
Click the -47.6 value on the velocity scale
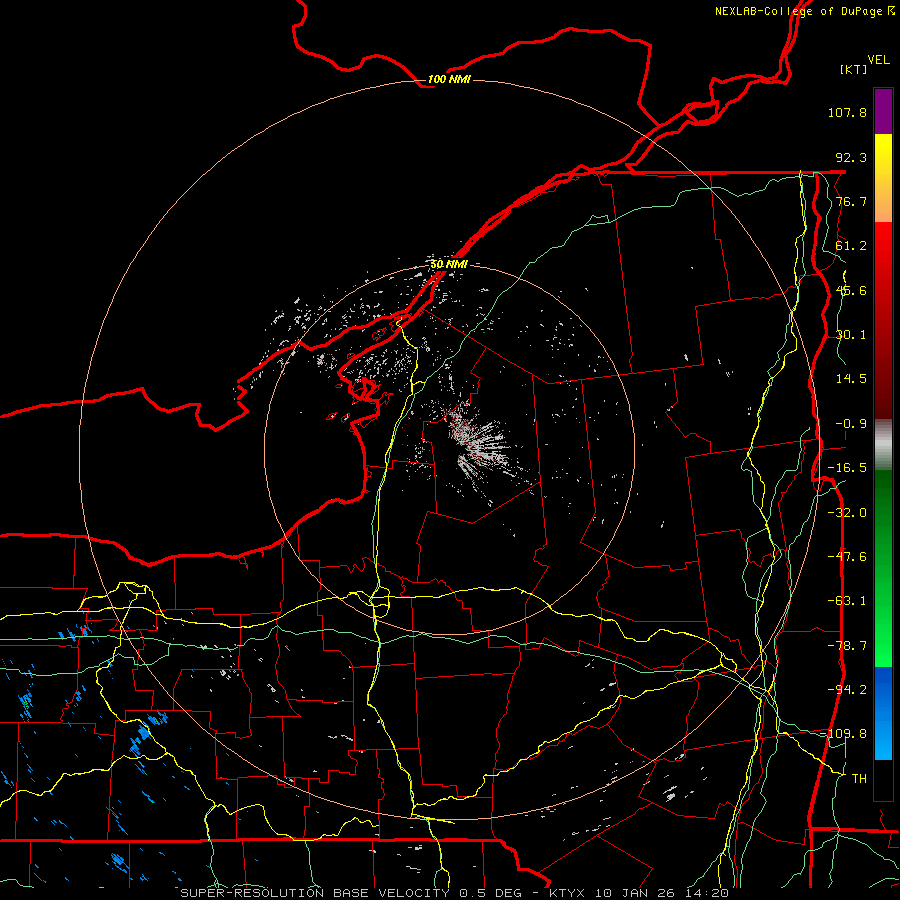(847, 557)
